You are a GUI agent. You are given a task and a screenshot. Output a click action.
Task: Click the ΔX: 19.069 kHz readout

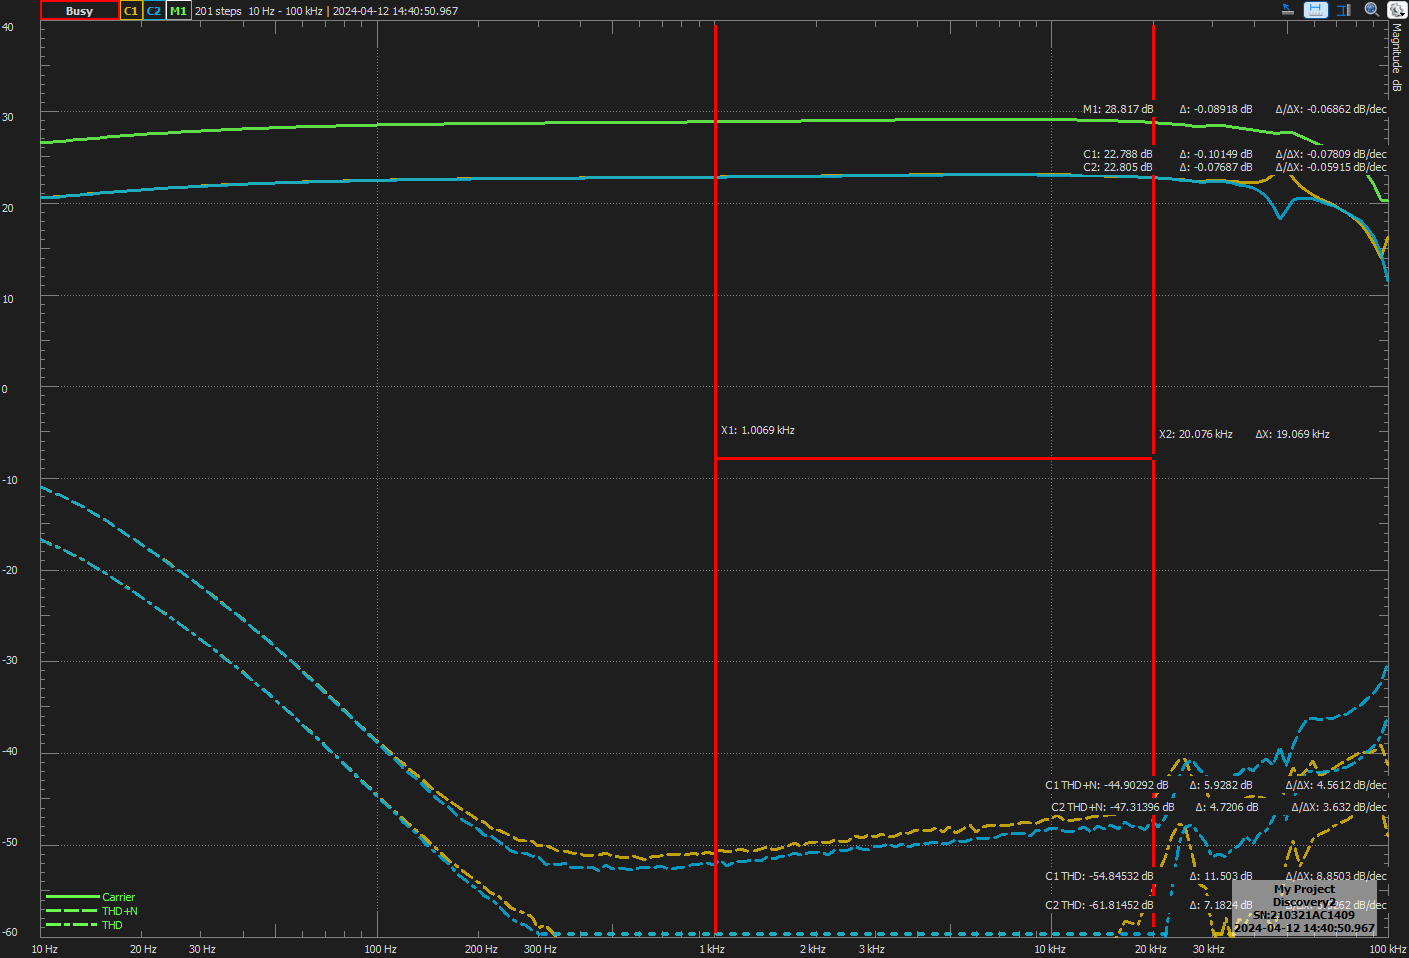click(1292, 434)
